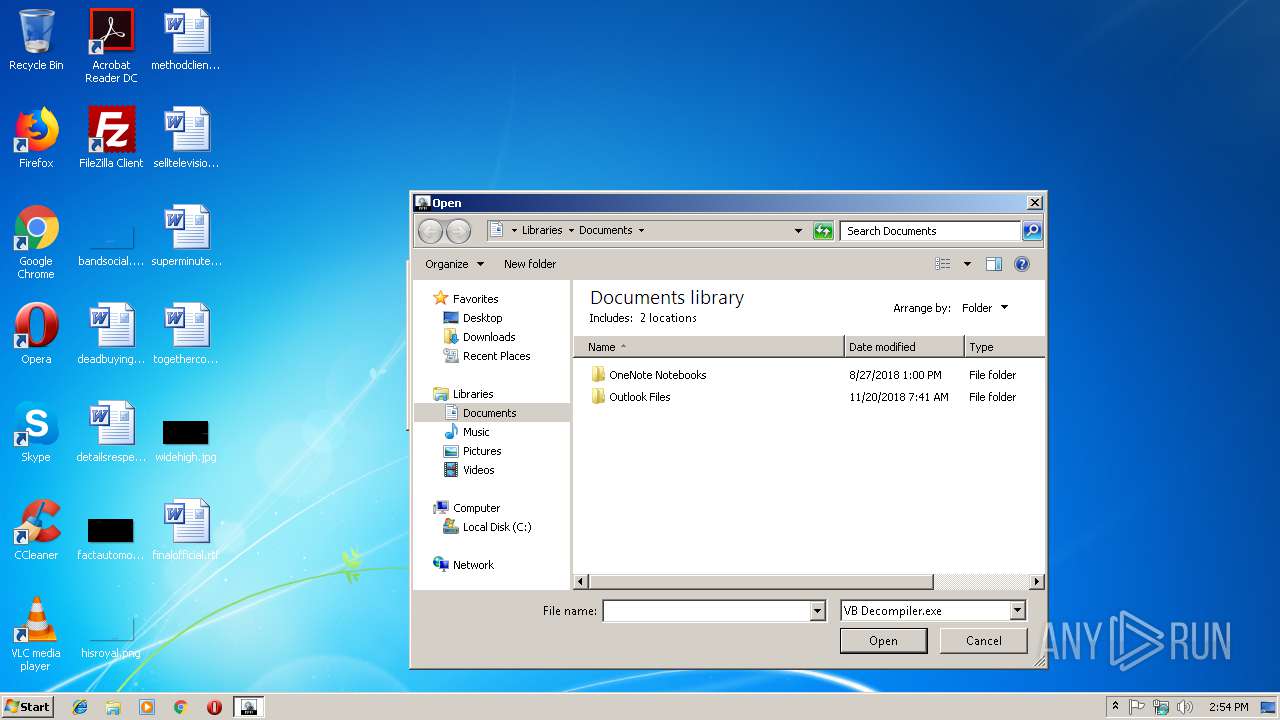Click Documents in the address breadcrumb
Viewport: 1280px width, 720px height.
click(x=605, y=230)
